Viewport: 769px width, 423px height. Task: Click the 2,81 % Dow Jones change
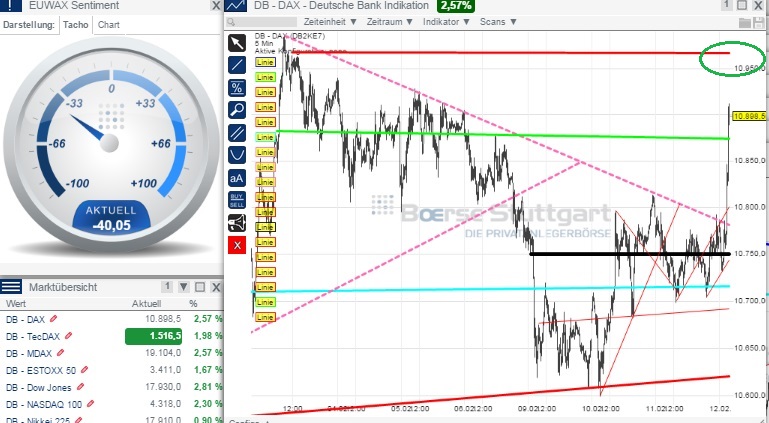click(208, 387)
